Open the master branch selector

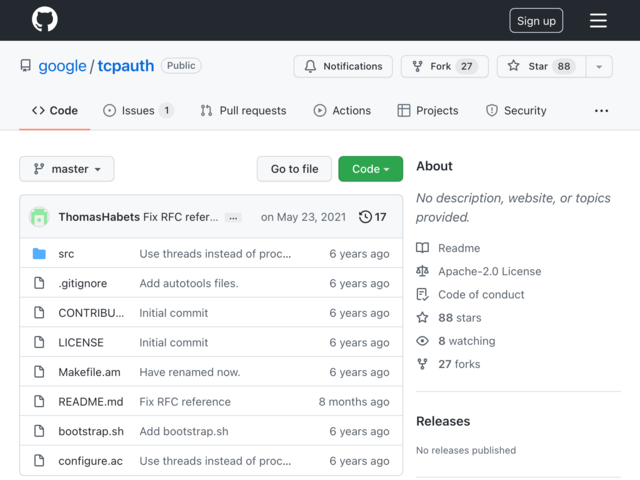[67, 169]
